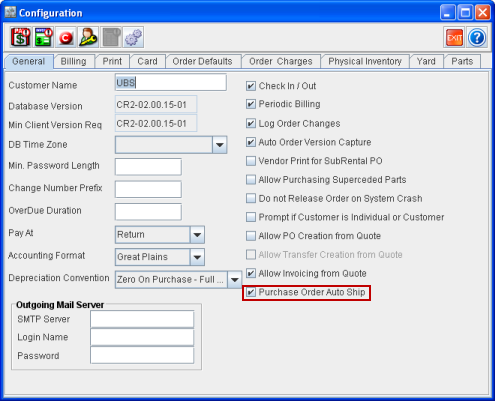Switch to the Billing tab
Image resolution: width=495 pixels, height=401 pixels.
click(74, 62)
